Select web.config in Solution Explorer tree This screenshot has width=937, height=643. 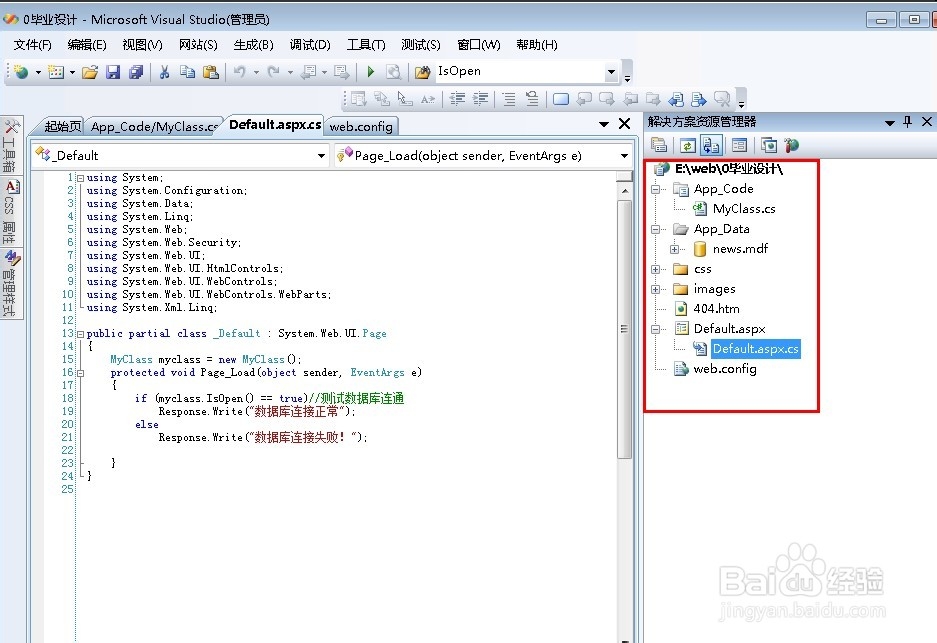725,369
